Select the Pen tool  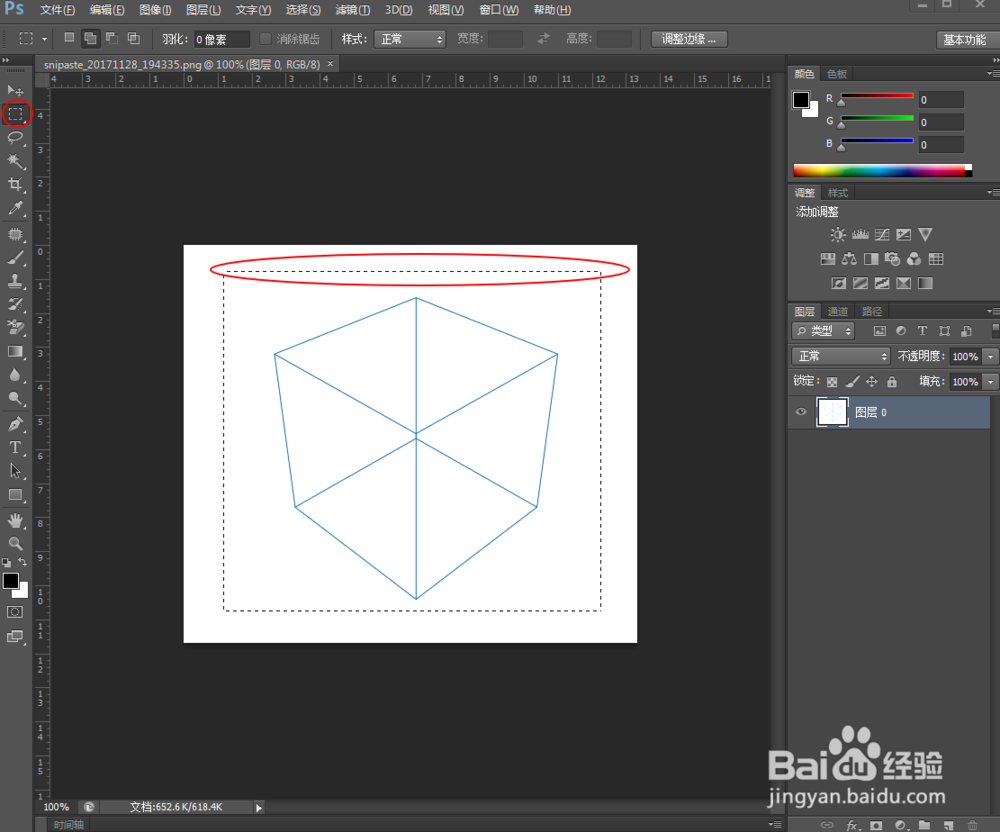[15, 424]
